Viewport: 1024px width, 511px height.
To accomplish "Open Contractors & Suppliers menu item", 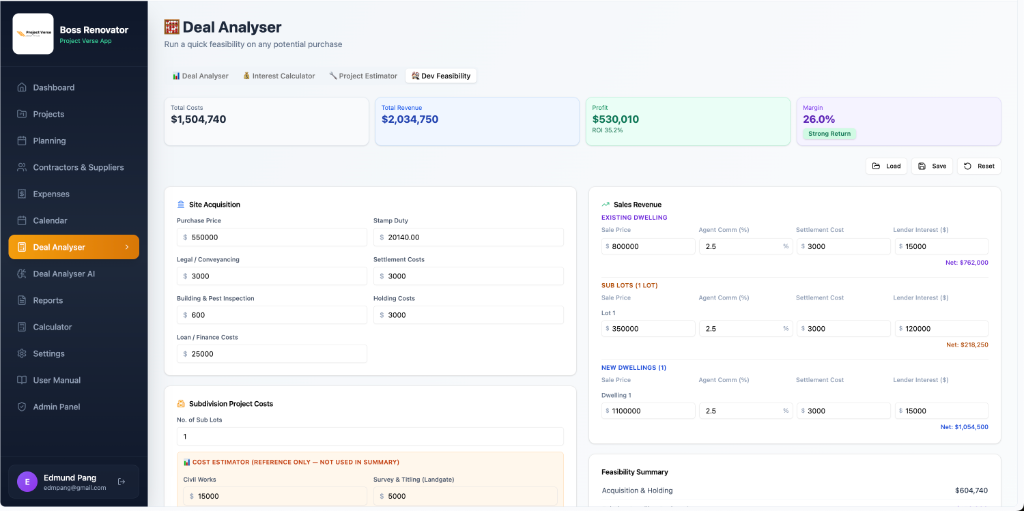I will tap(74, 167).
